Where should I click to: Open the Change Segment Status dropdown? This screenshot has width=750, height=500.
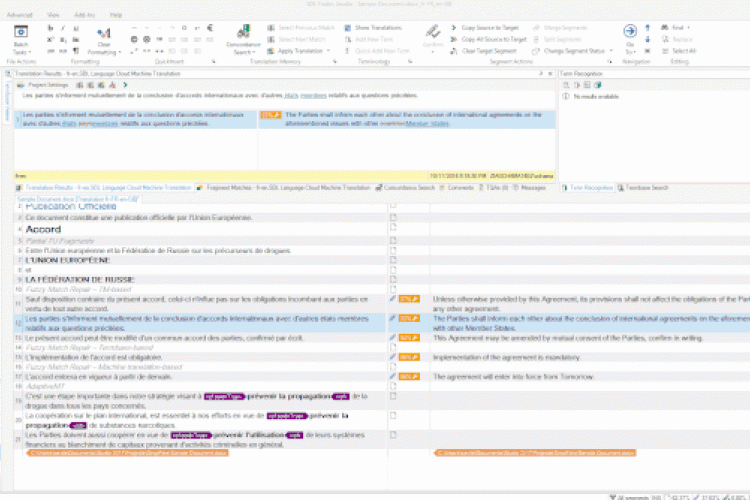coord(573,51)
